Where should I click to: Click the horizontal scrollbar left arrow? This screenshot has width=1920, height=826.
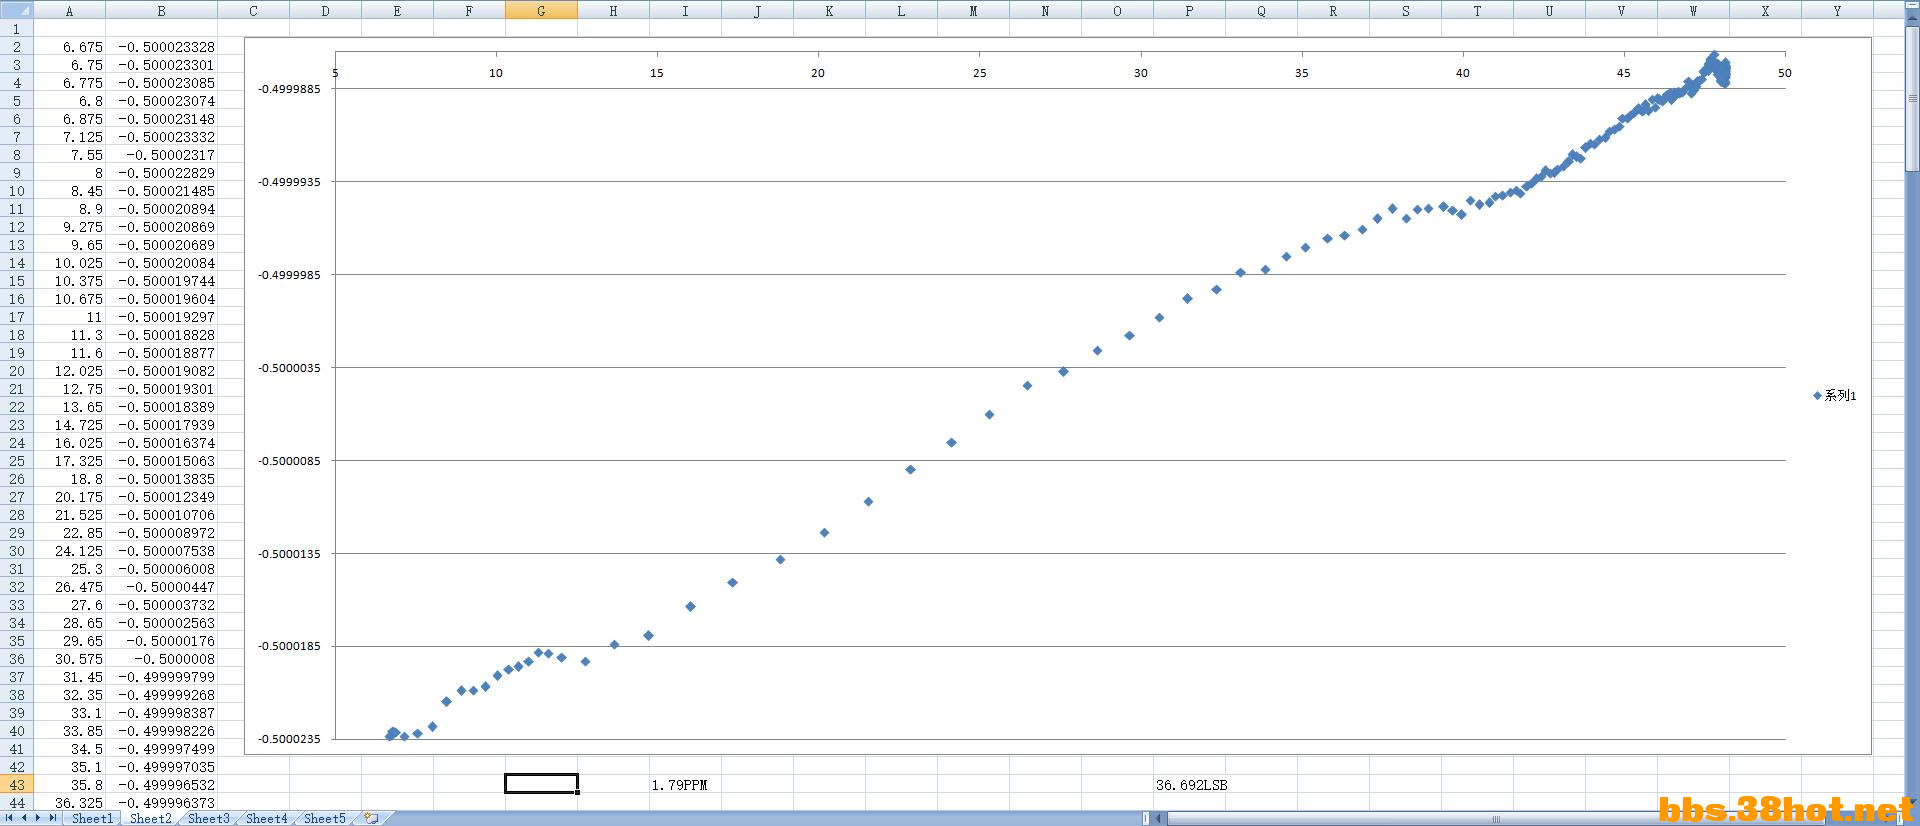(x=1160, y=818)
